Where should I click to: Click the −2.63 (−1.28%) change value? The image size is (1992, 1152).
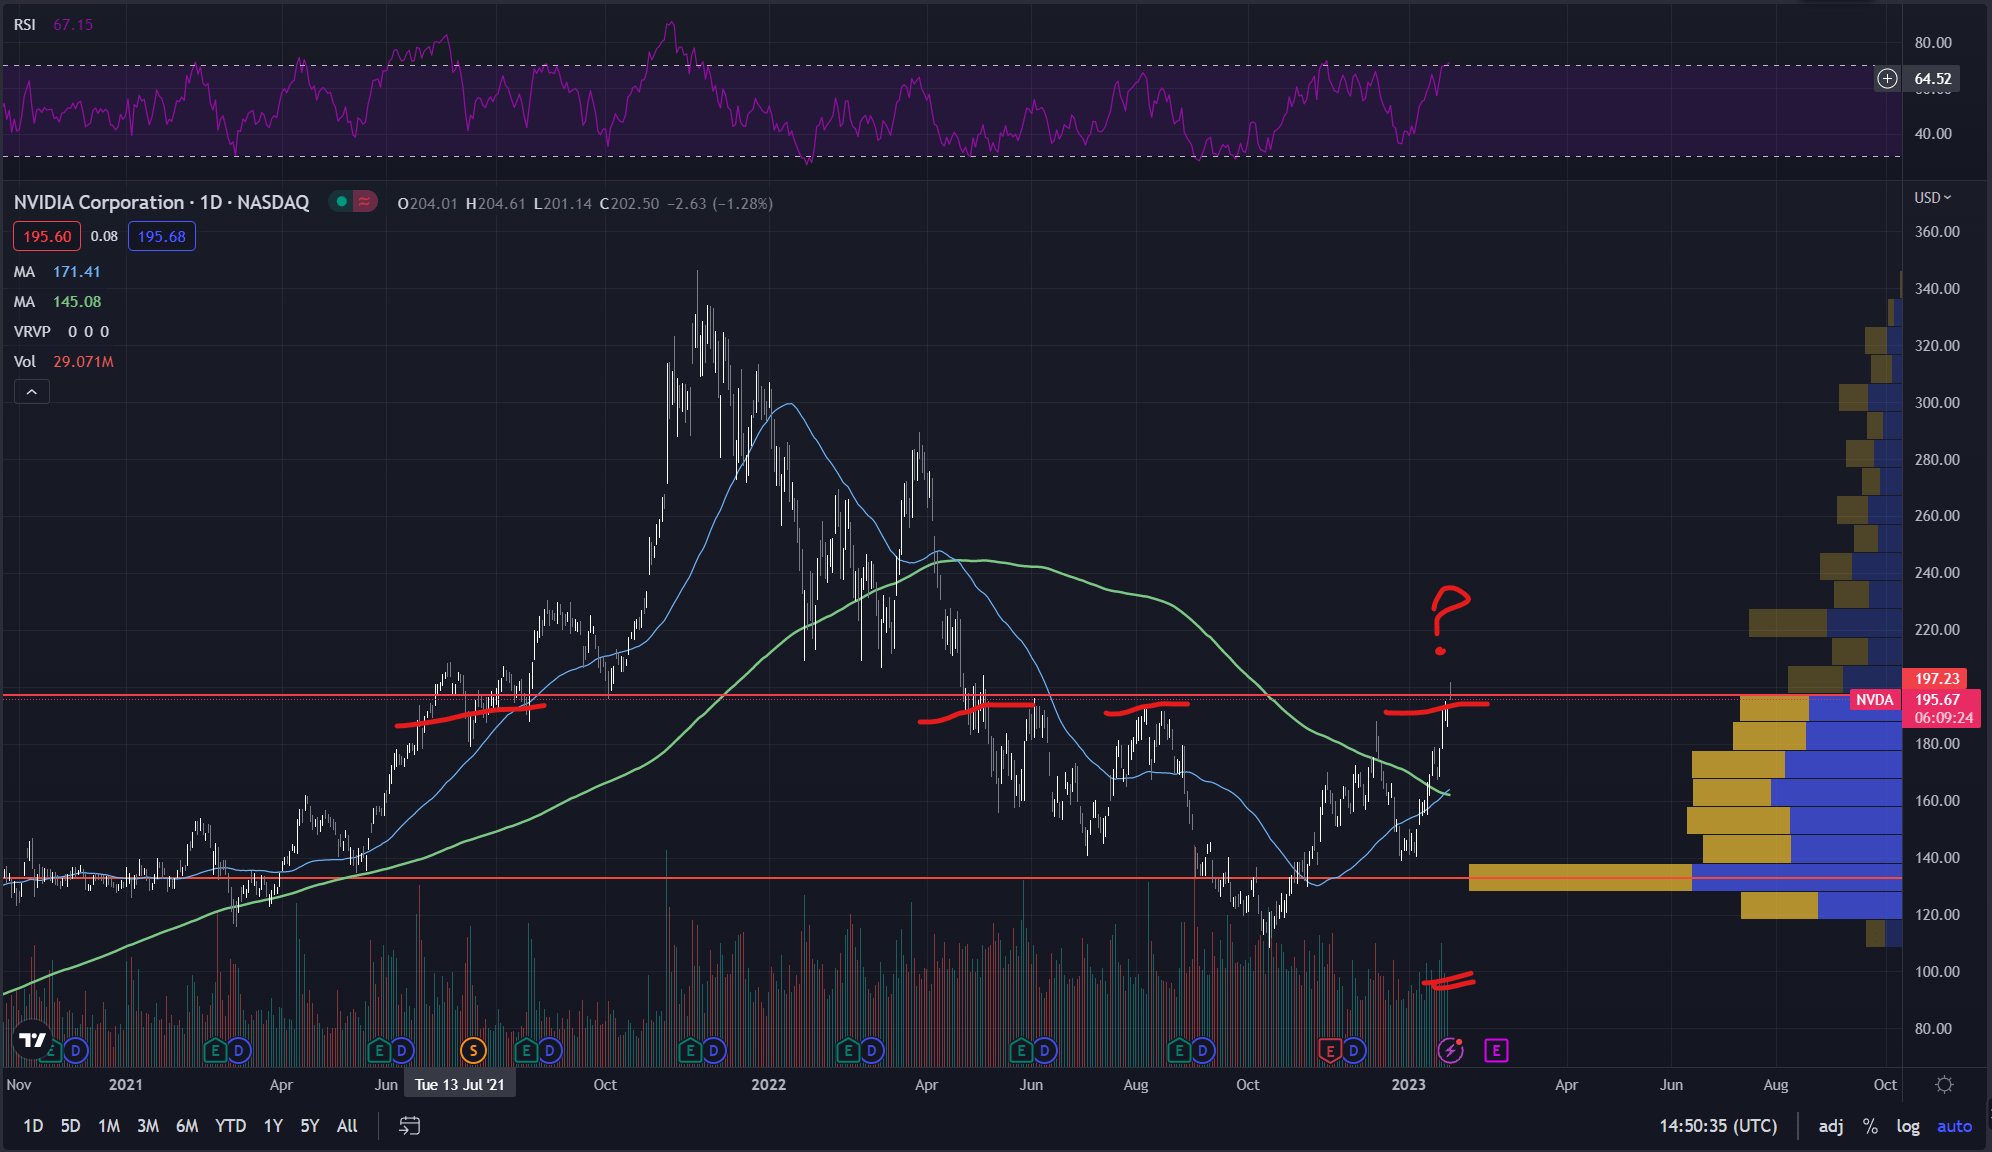720,204
